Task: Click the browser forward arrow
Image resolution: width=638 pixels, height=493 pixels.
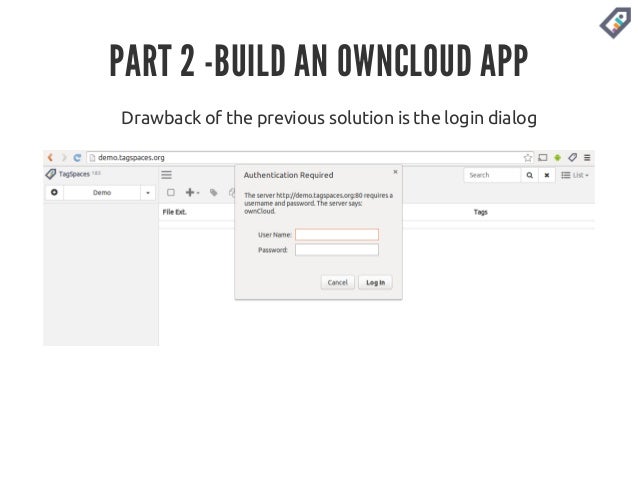Action: [64, 157]
